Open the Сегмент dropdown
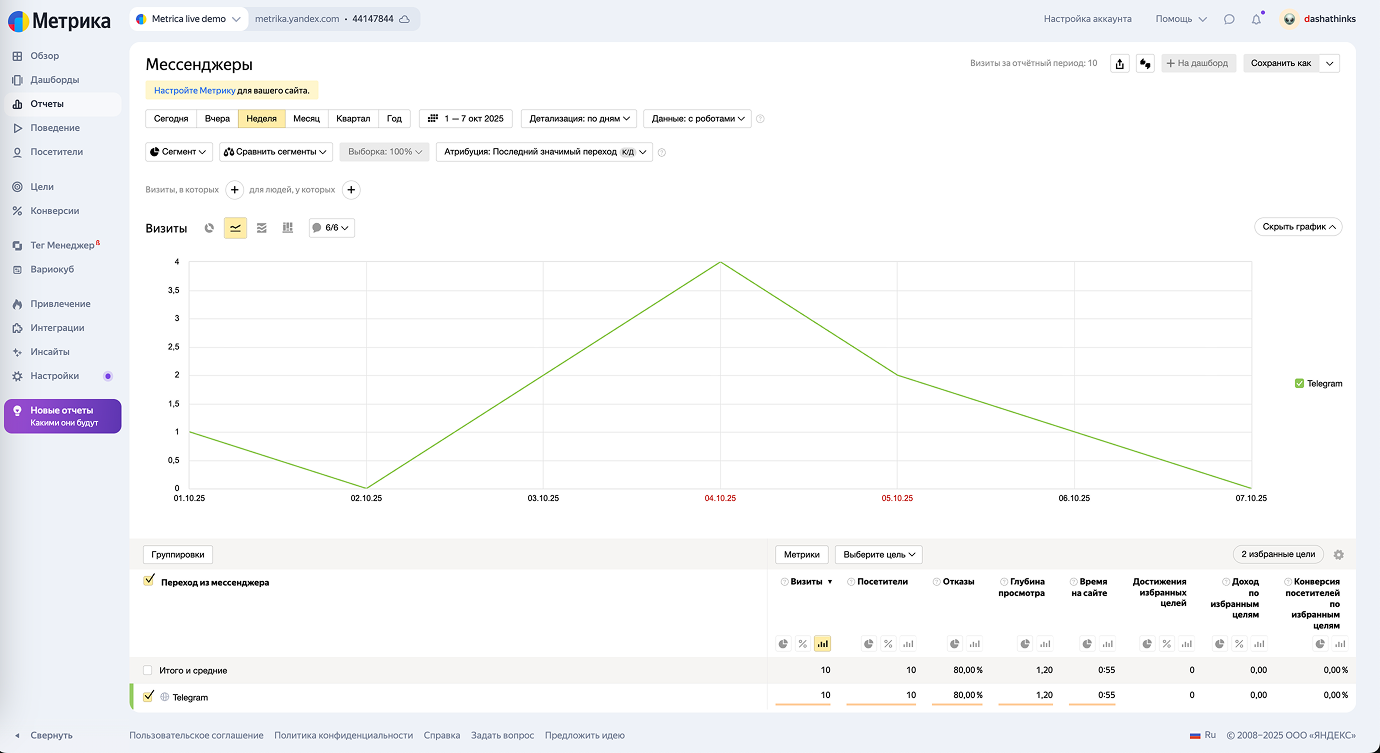1380x753 pixels. click(x=179, y=152)
